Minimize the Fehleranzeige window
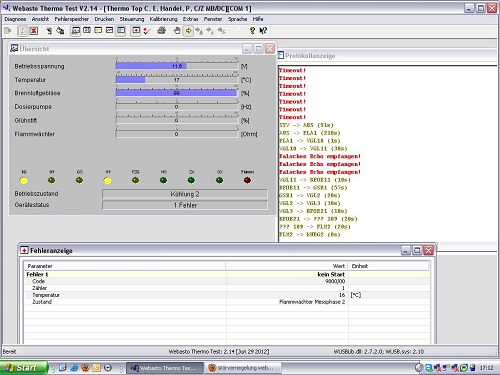Viewport: 500px width, 375px height. point(406,250)
